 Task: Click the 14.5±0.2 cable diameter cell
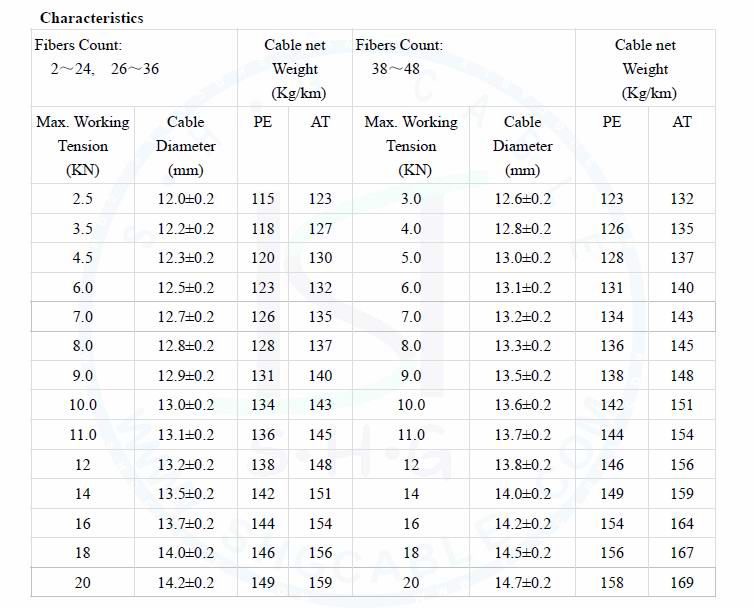523,553
